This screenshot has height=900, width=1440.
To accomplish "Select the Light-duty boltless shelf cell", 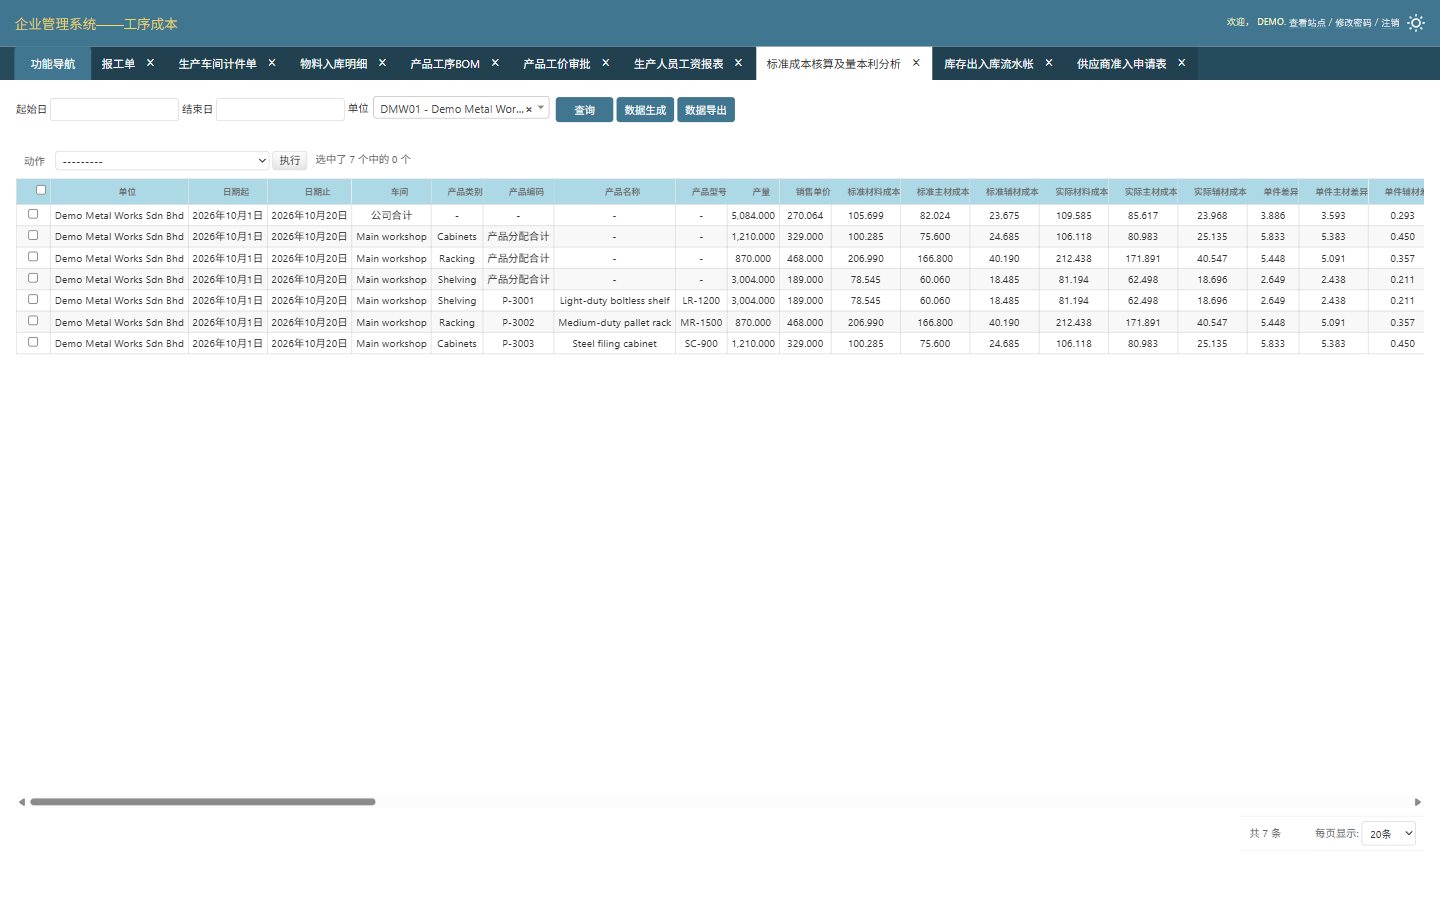I will click(x=615, y=301).
